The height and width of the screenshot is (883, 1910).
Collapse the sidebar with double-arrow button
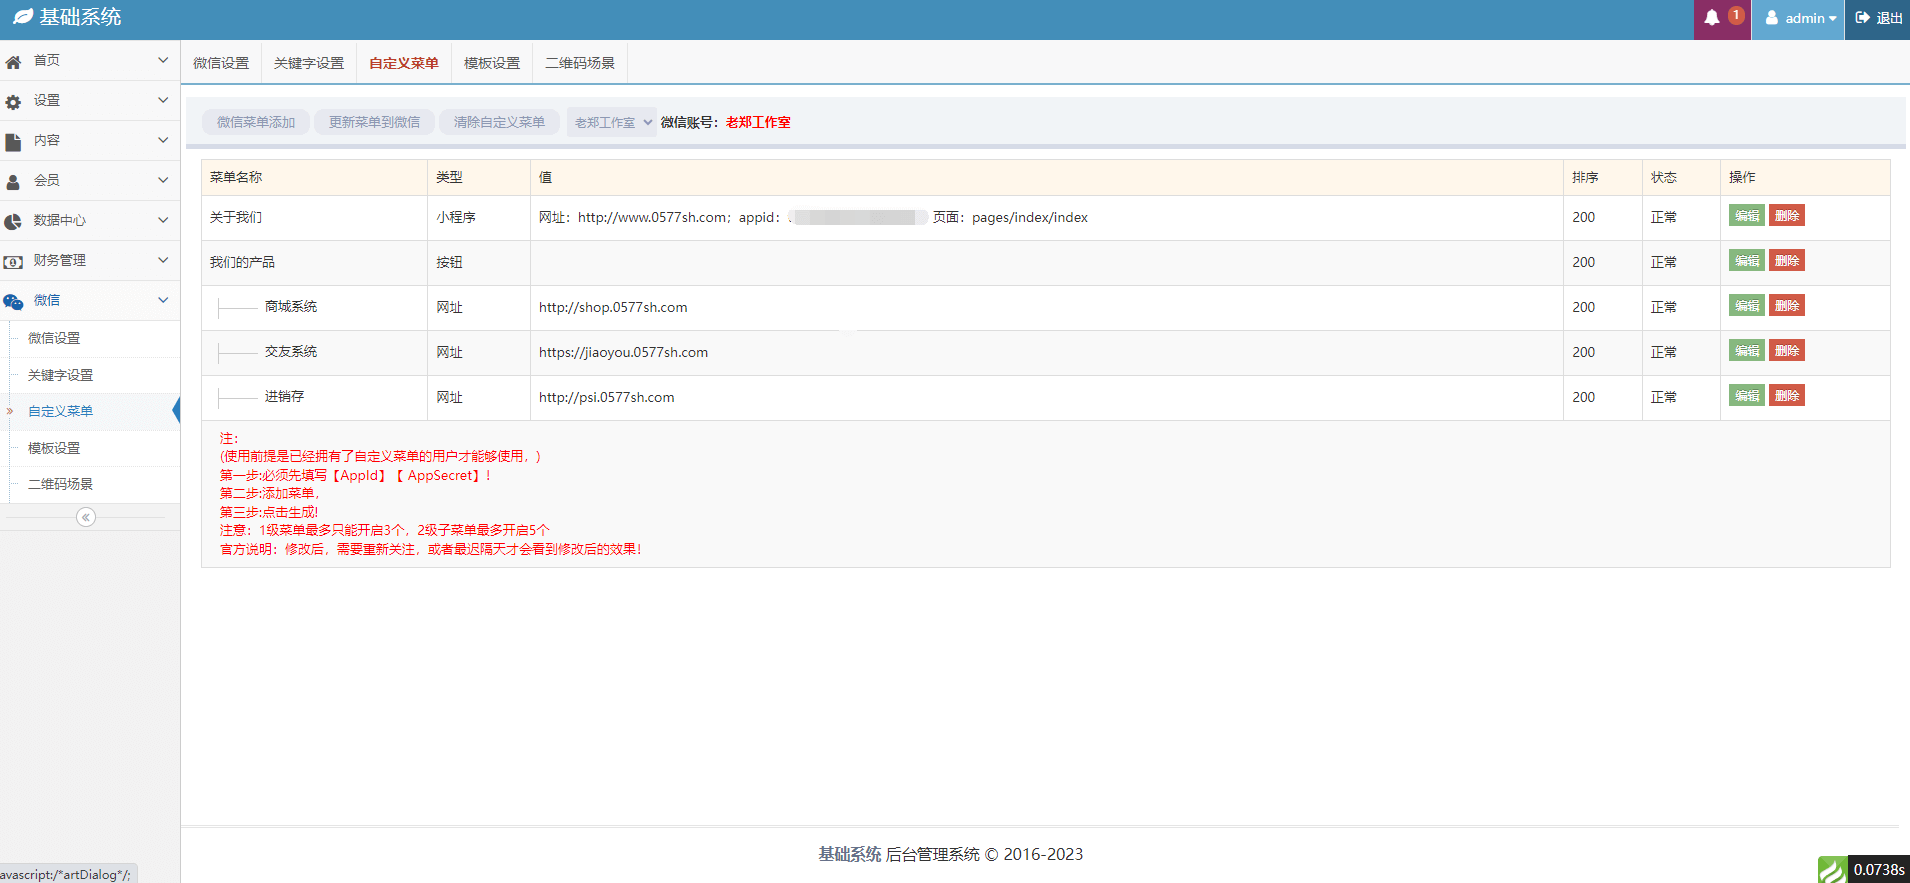tap(86, 517)
